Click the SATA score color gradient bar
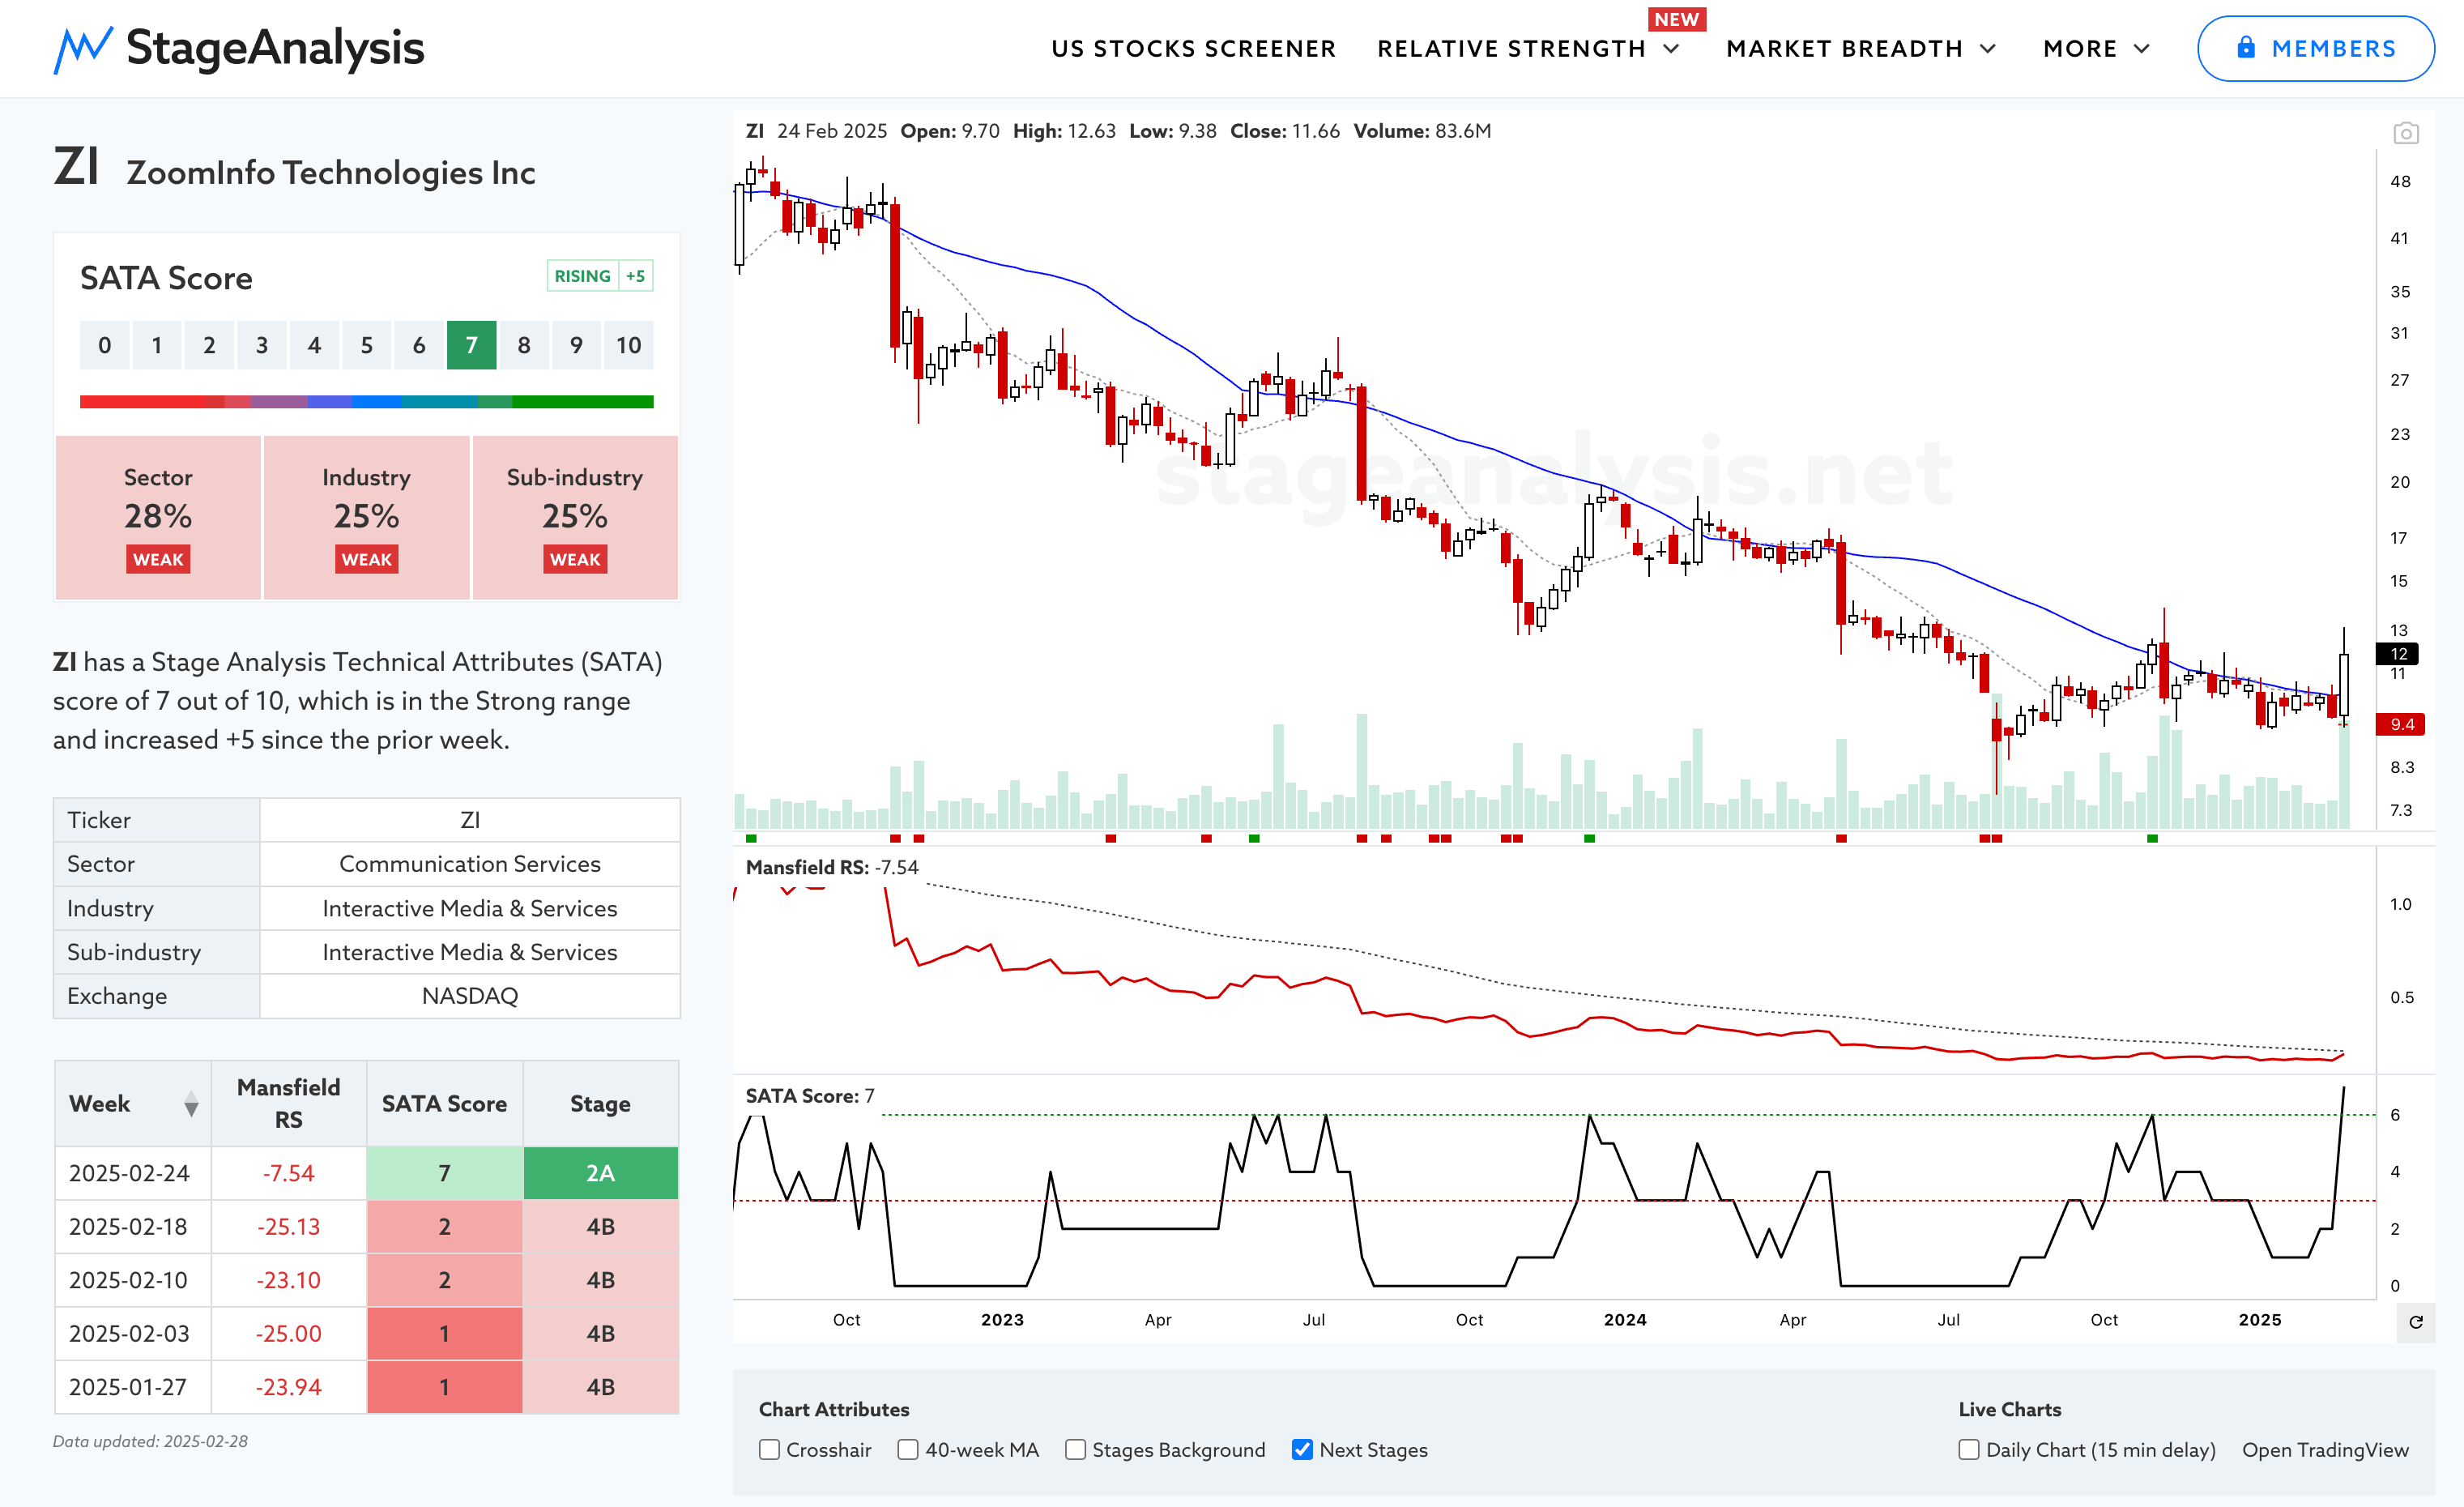Screen dimensions: 2464x1507 click(367, 402)
